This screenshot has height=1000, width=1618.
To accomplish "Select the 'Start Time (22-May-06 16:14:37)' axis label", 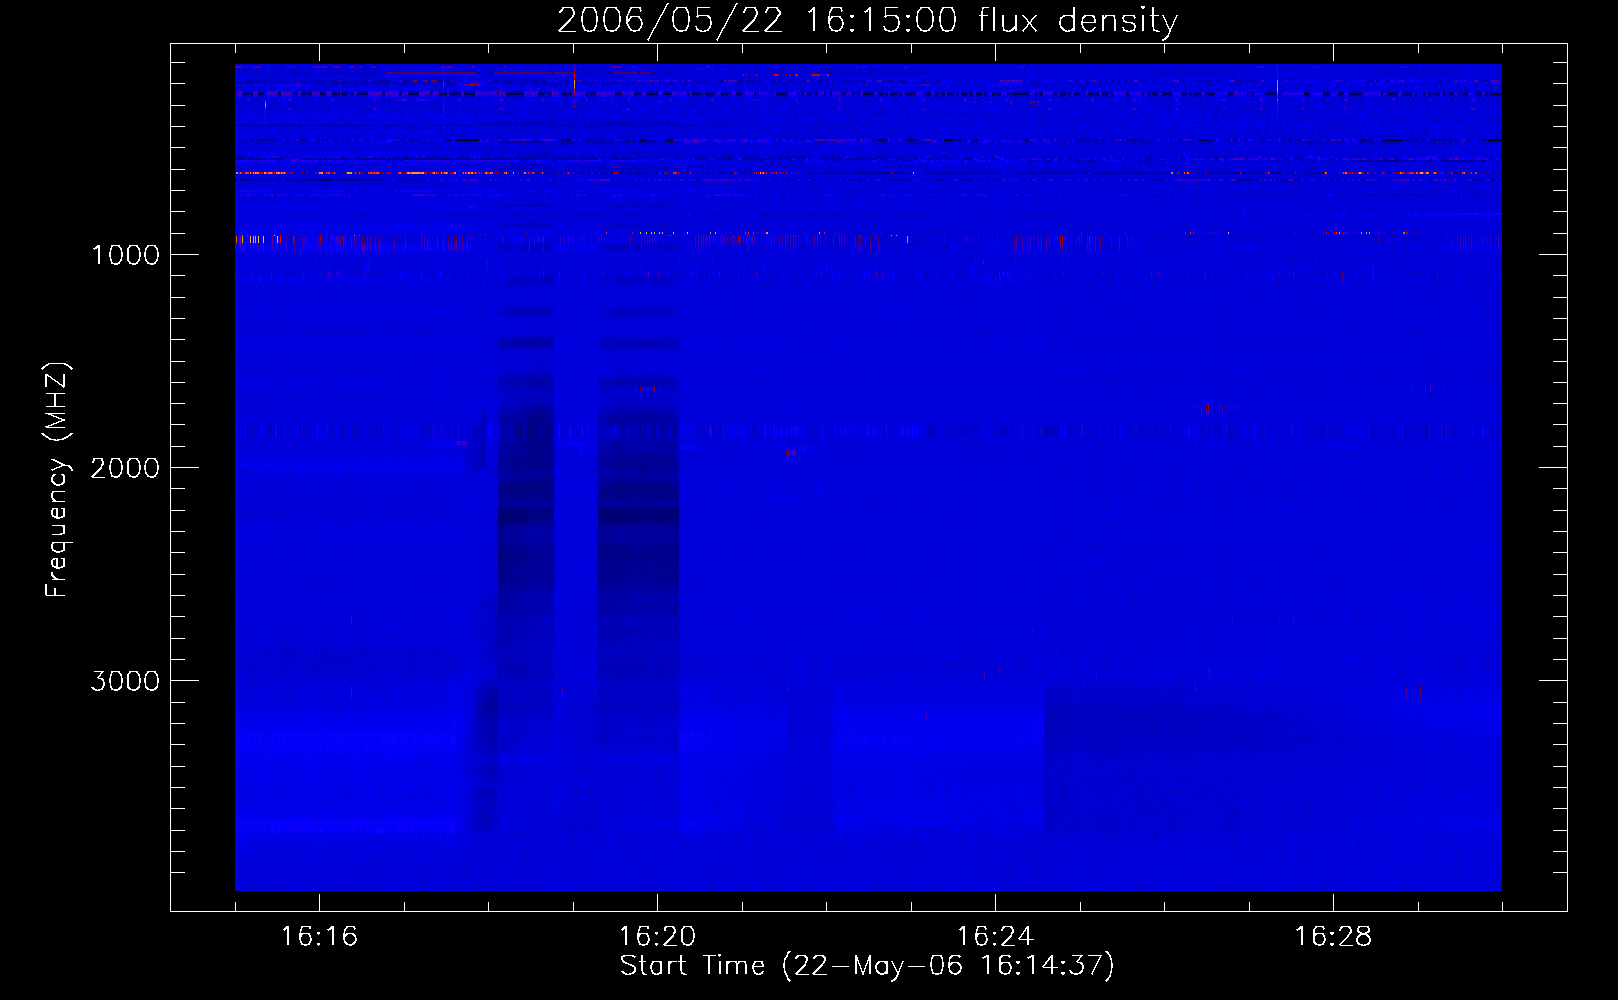I will 867,966.
